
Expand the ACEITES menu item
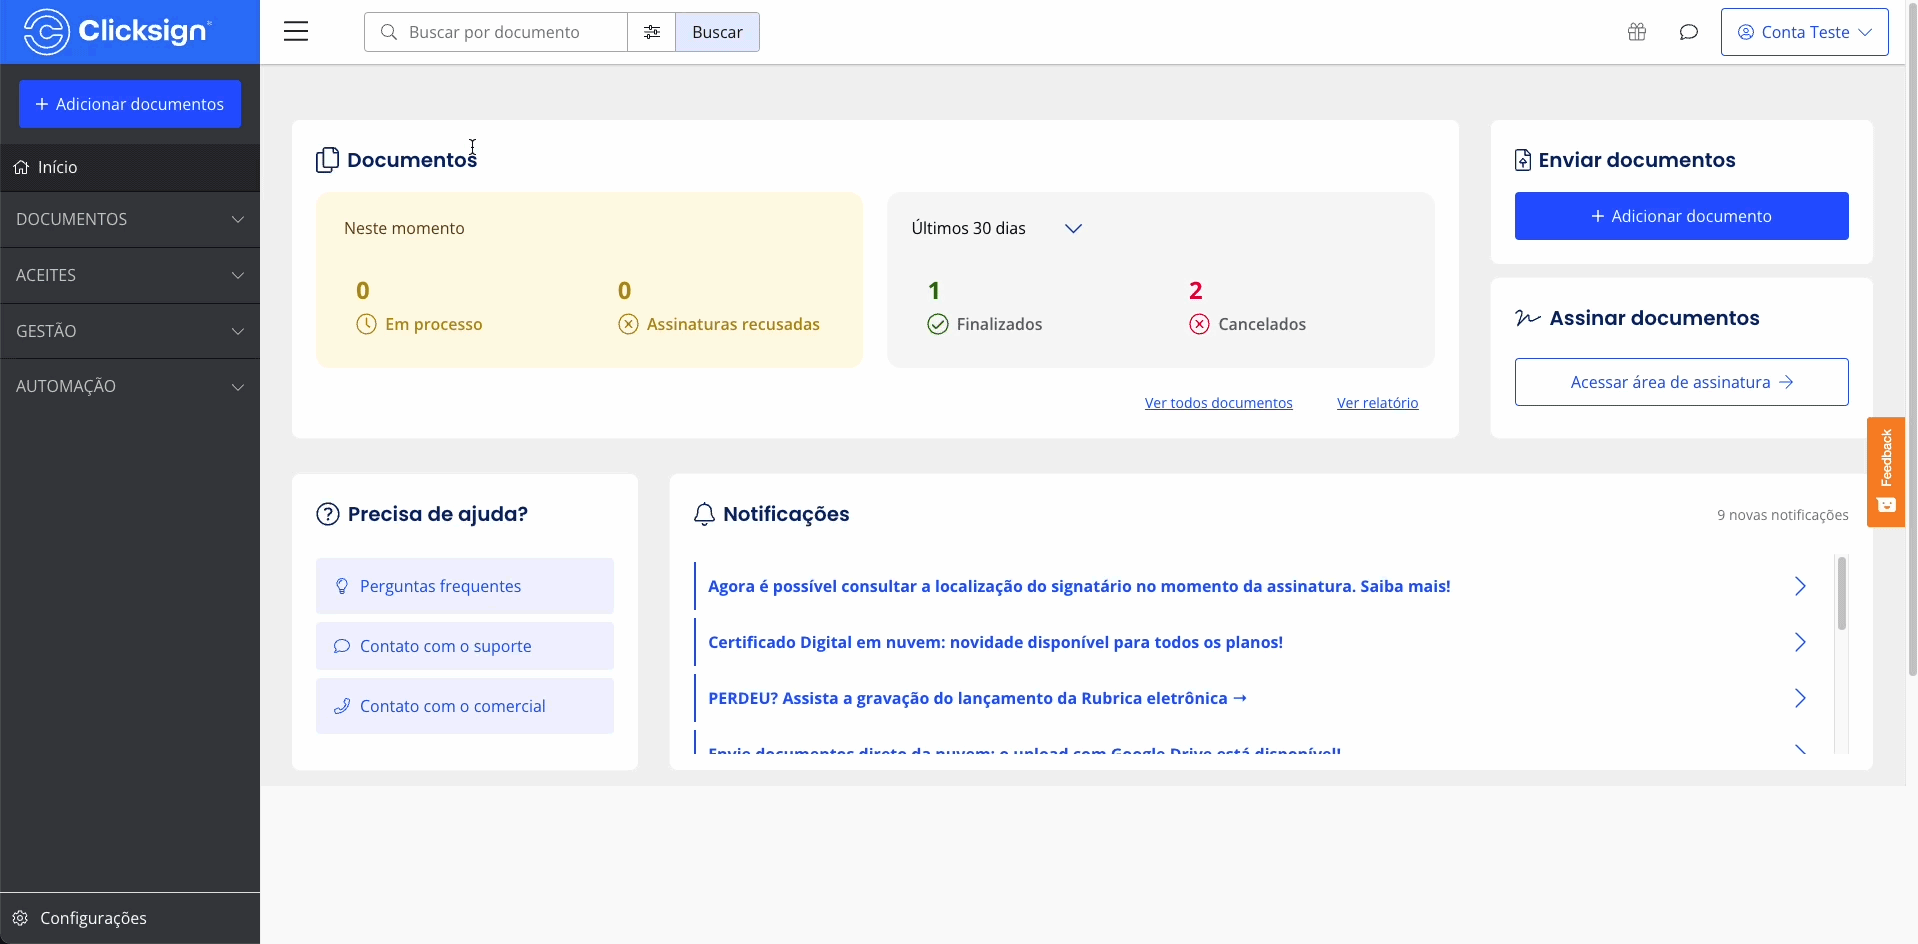point(130,275)
